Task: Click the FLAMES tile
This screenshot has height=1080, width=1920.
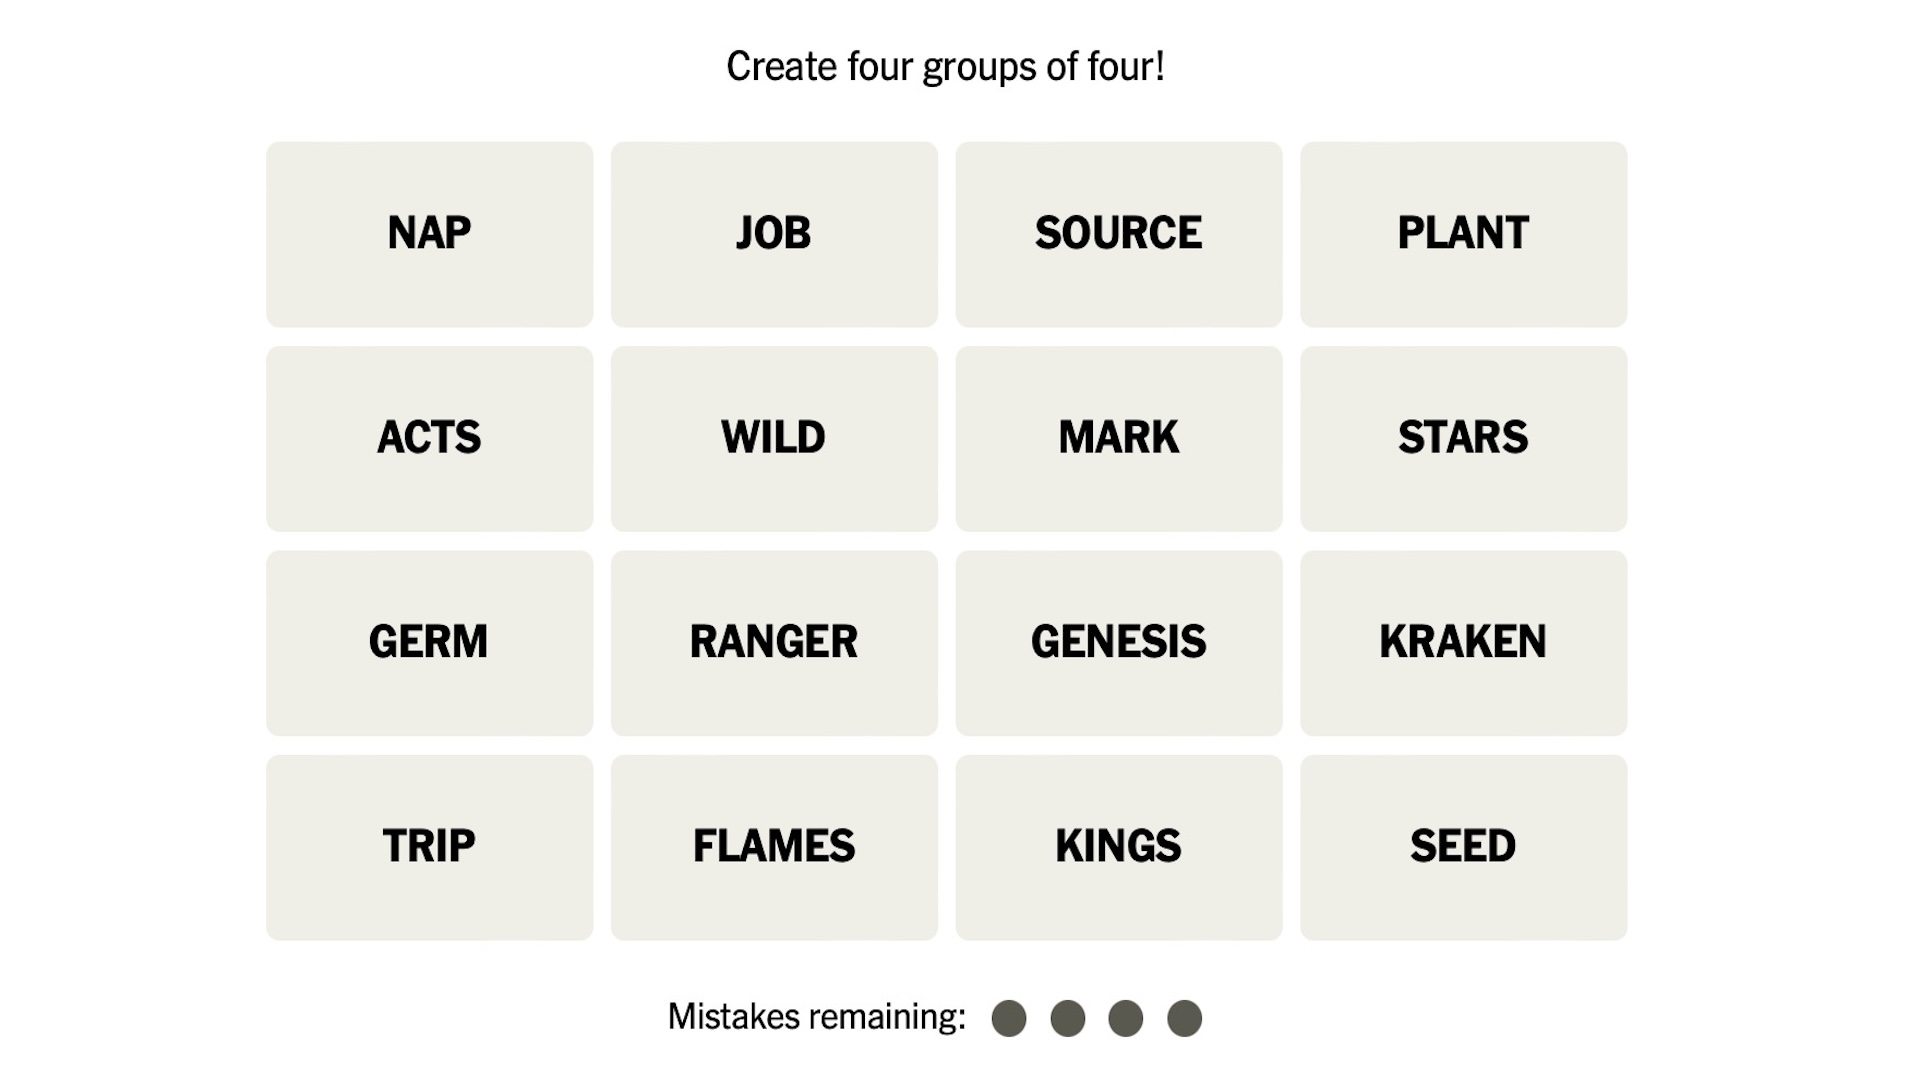Action: 773,845
